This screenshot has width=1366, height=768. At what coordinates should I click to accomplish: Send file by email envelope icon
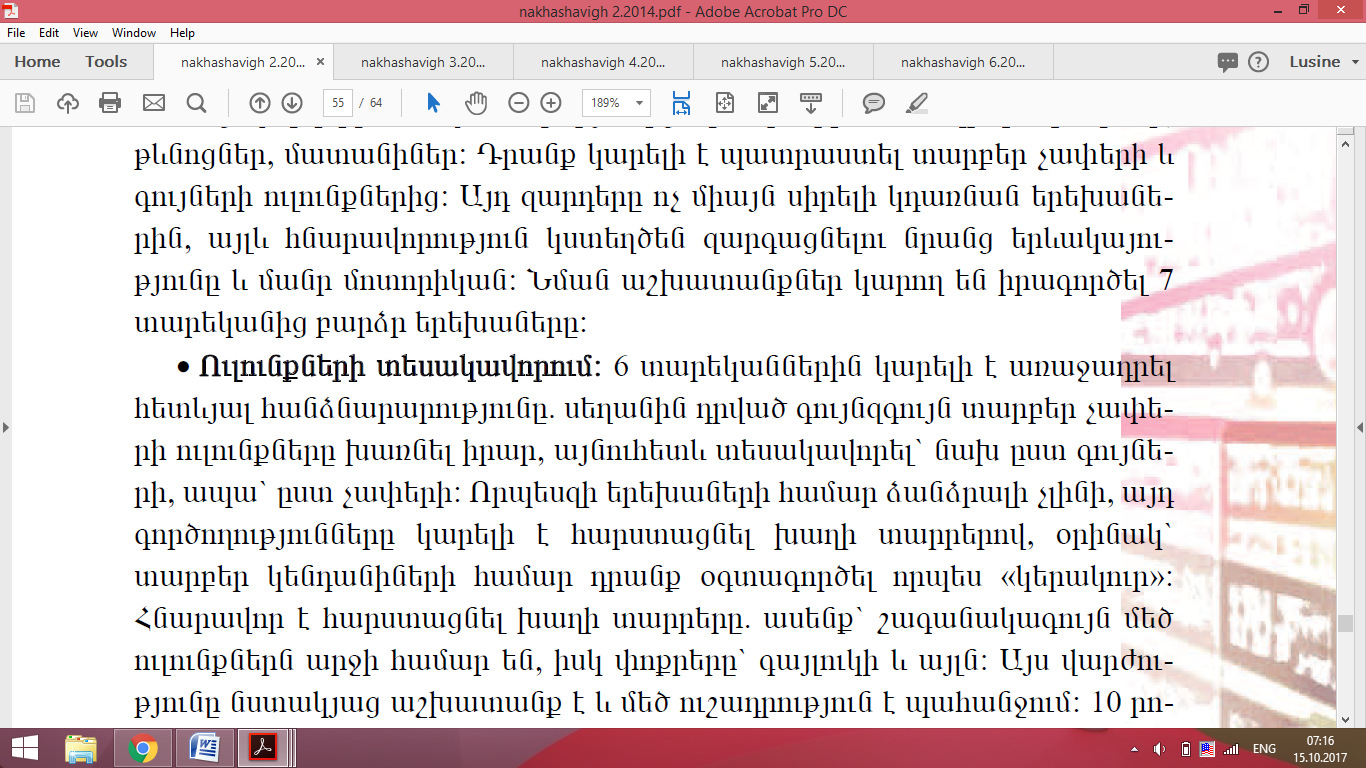point(153,103)
